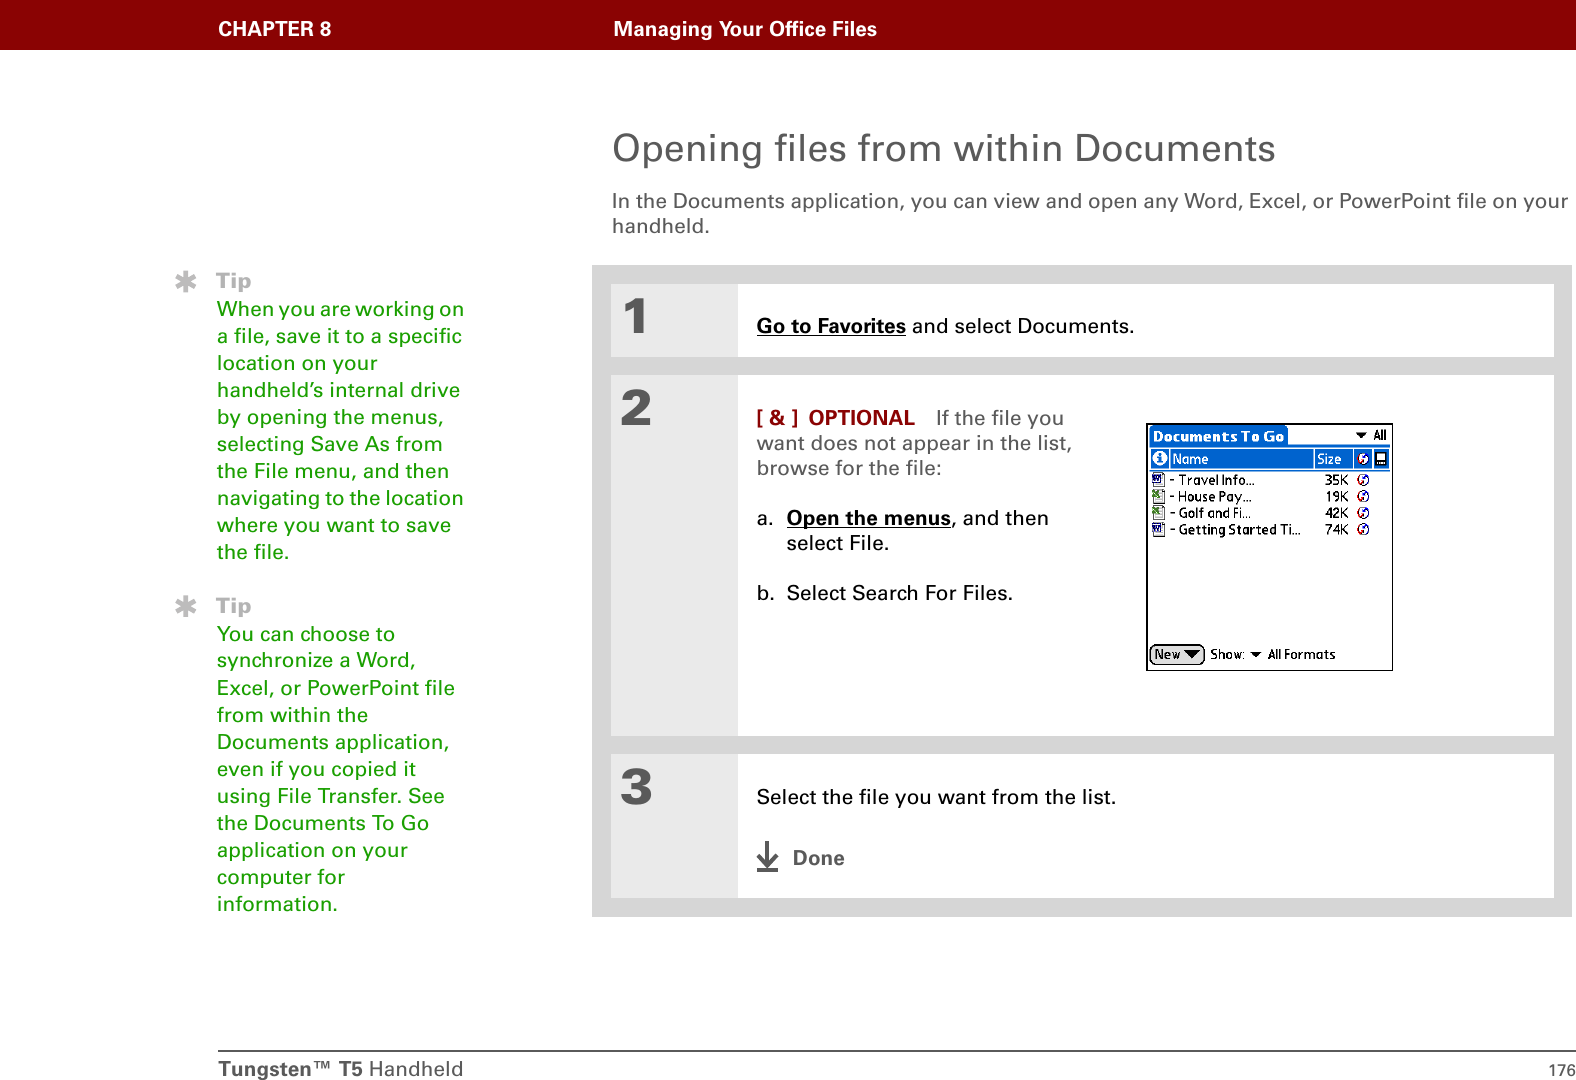The height and width of the screenshot is (1080, 1576).
Task: Click the info icon in the column header
Action: point(1160,458)
